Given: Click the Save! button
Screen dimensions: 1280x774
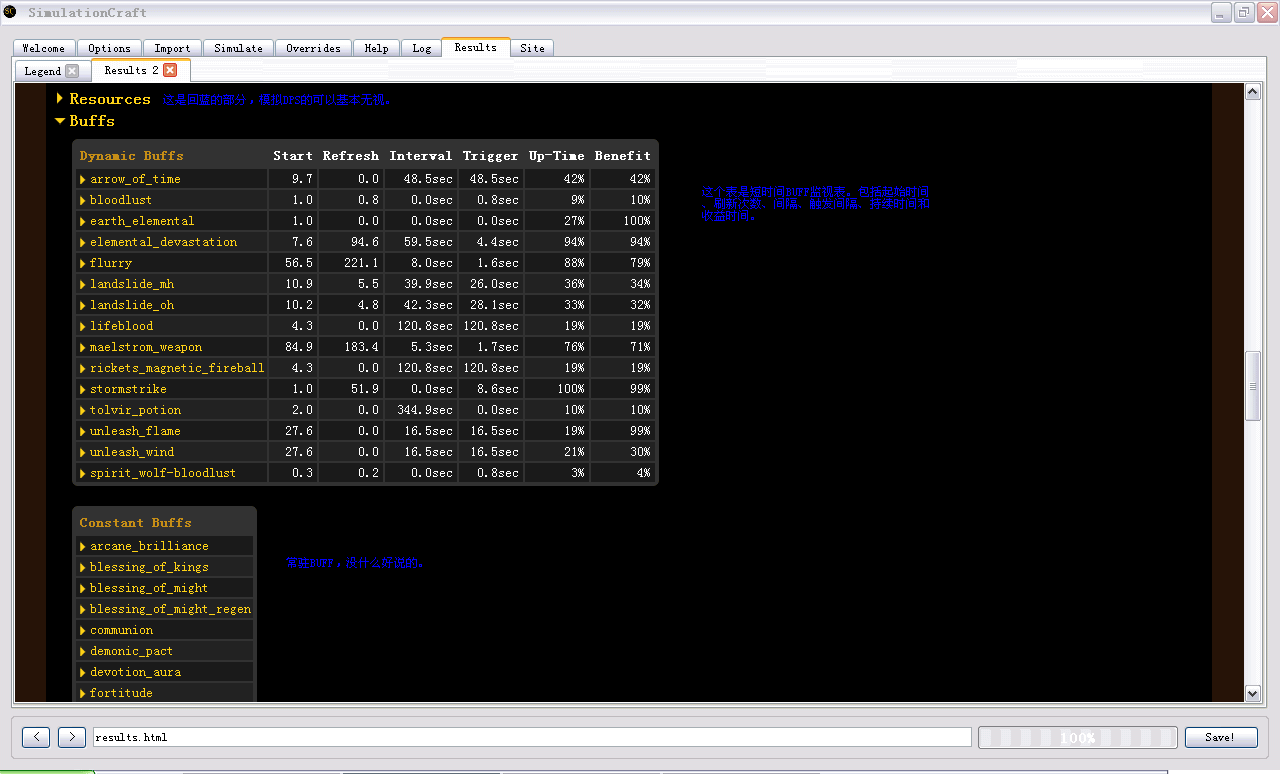Looking at the screenshot, I should (x=1221, y=737).
